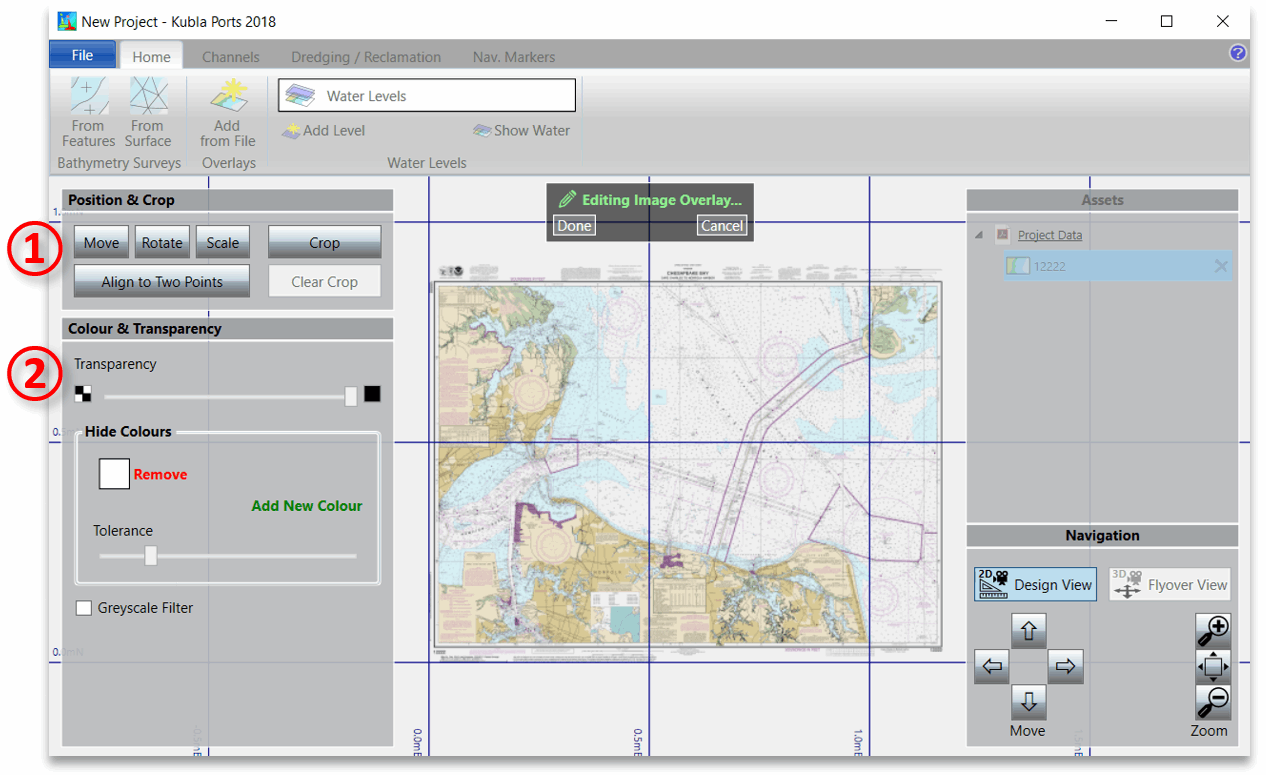The width and height of the screenshot is (1266, 775).
Task: Zoom to fit extents icon
Action: (1213, 666)
